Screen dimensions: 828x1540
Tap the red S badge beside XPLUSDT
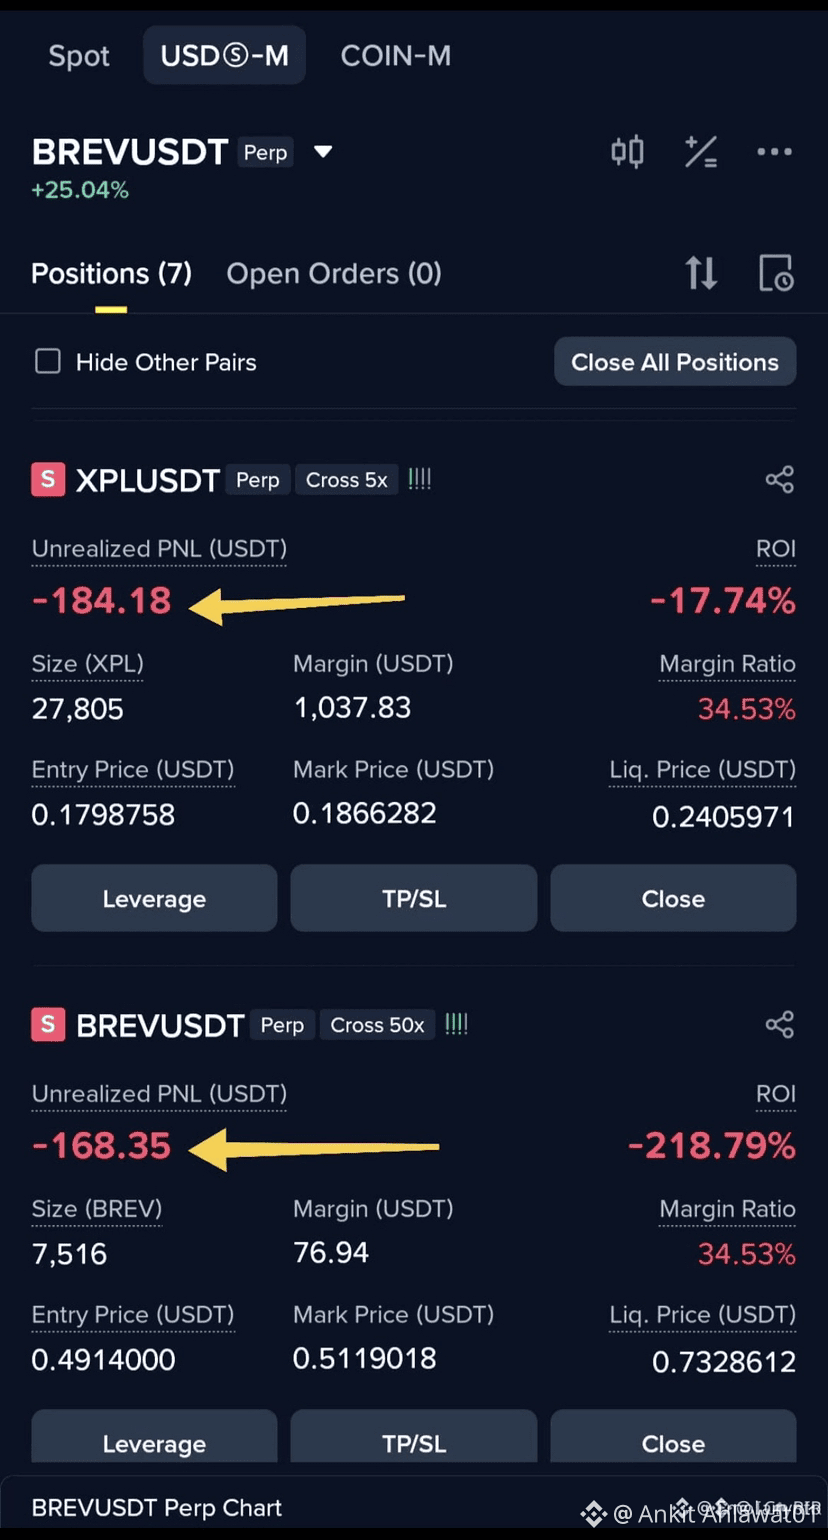(48, 480)
